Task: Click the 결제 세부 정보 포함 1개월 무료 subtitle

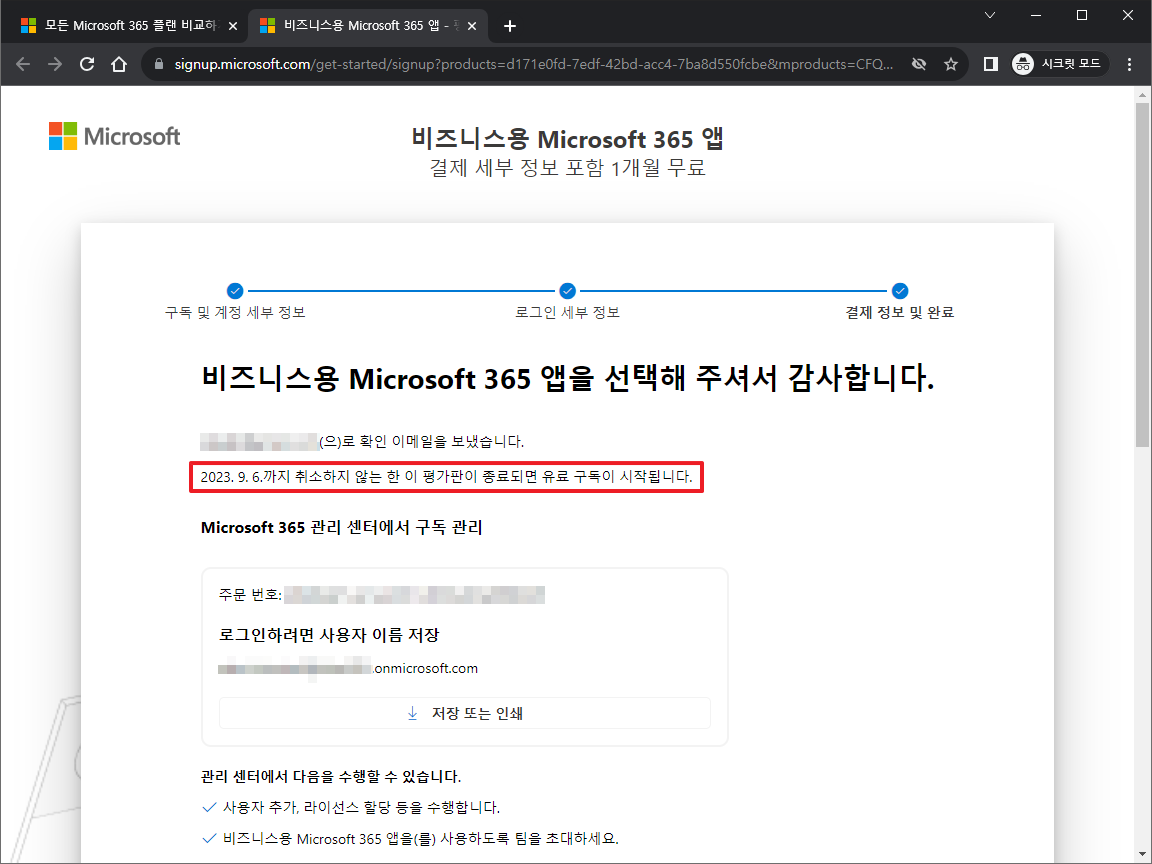Action: pos(568,168)
